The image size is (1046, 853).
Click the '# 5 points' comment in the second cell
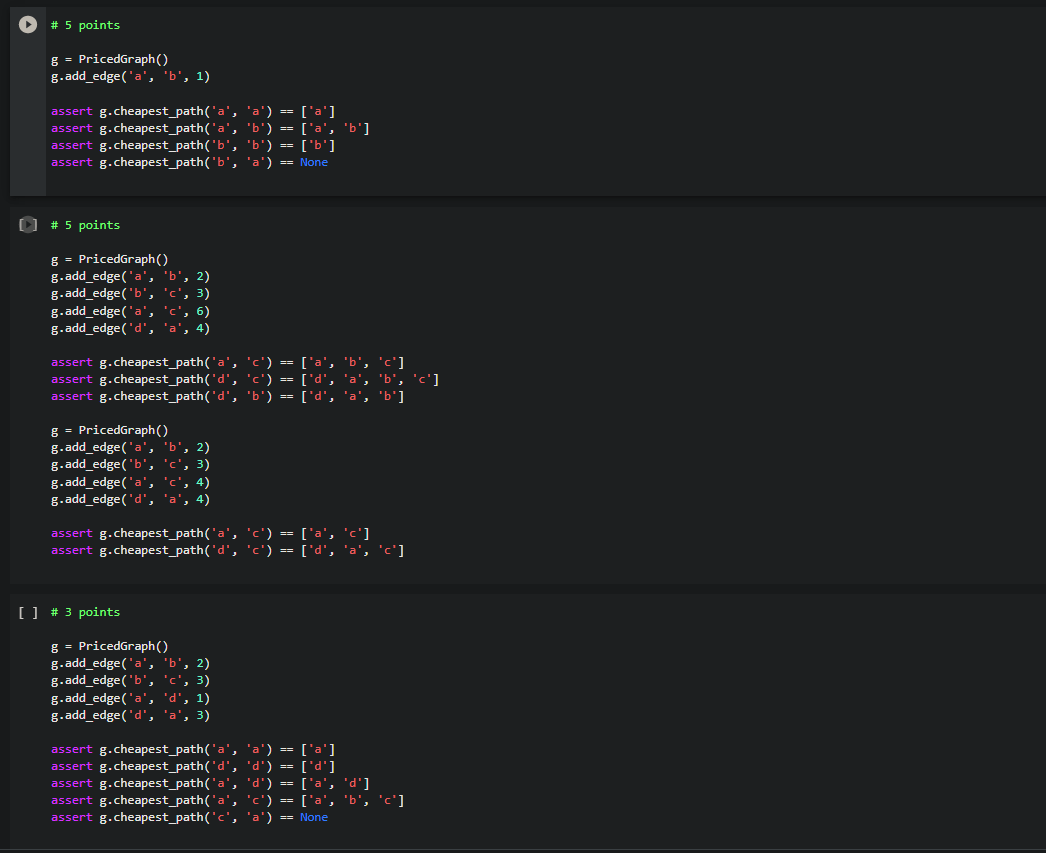coord(85,225)
